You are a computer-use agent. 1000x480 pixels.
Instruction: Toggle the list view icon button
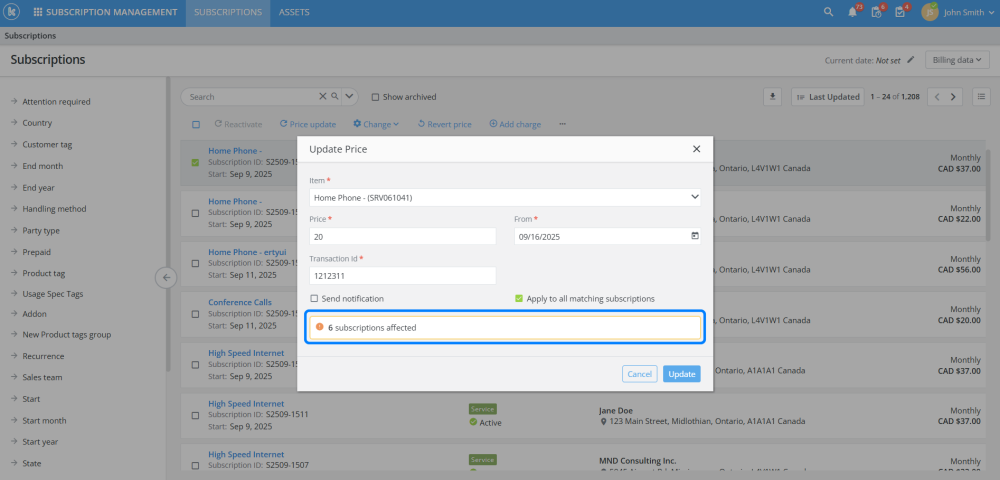(981, 97)
